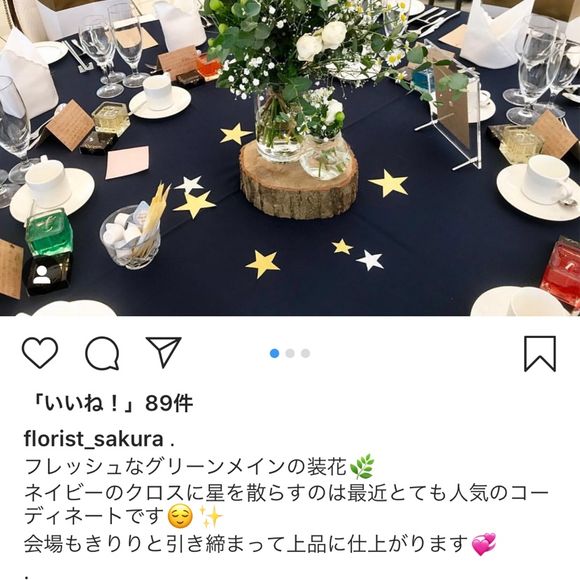Tap the pink hearts emoji ending the caption
Viewport: 580px width, 580px height.
484,544
